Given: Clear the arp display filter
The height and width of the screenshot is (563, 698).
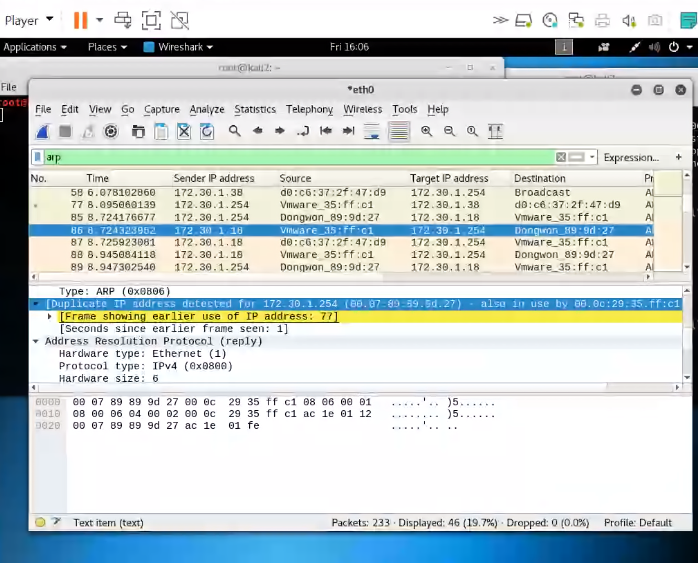Looking at the screenshot, I should [561, 157].
